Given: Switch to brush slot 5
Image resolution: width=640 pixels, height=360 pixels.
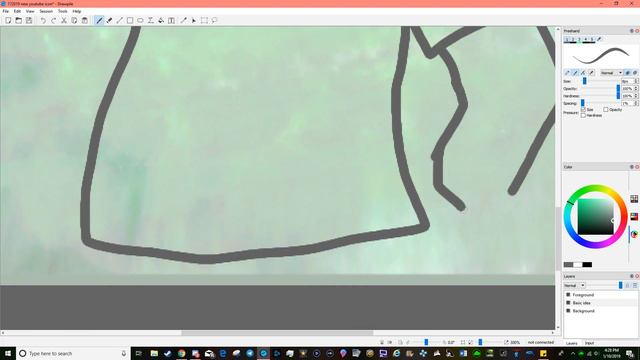Looking at the screenshot, I should (592, 40).
